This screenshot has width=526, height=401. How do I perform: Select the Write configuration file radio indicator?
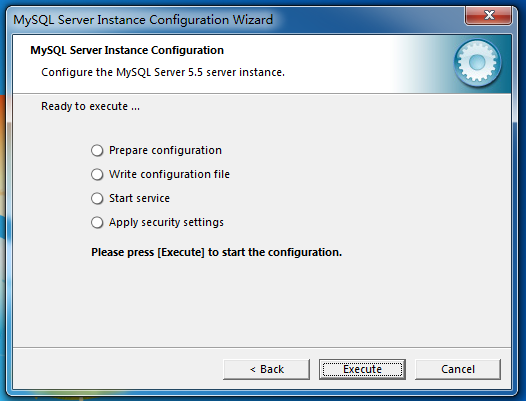tap(97, 174)
